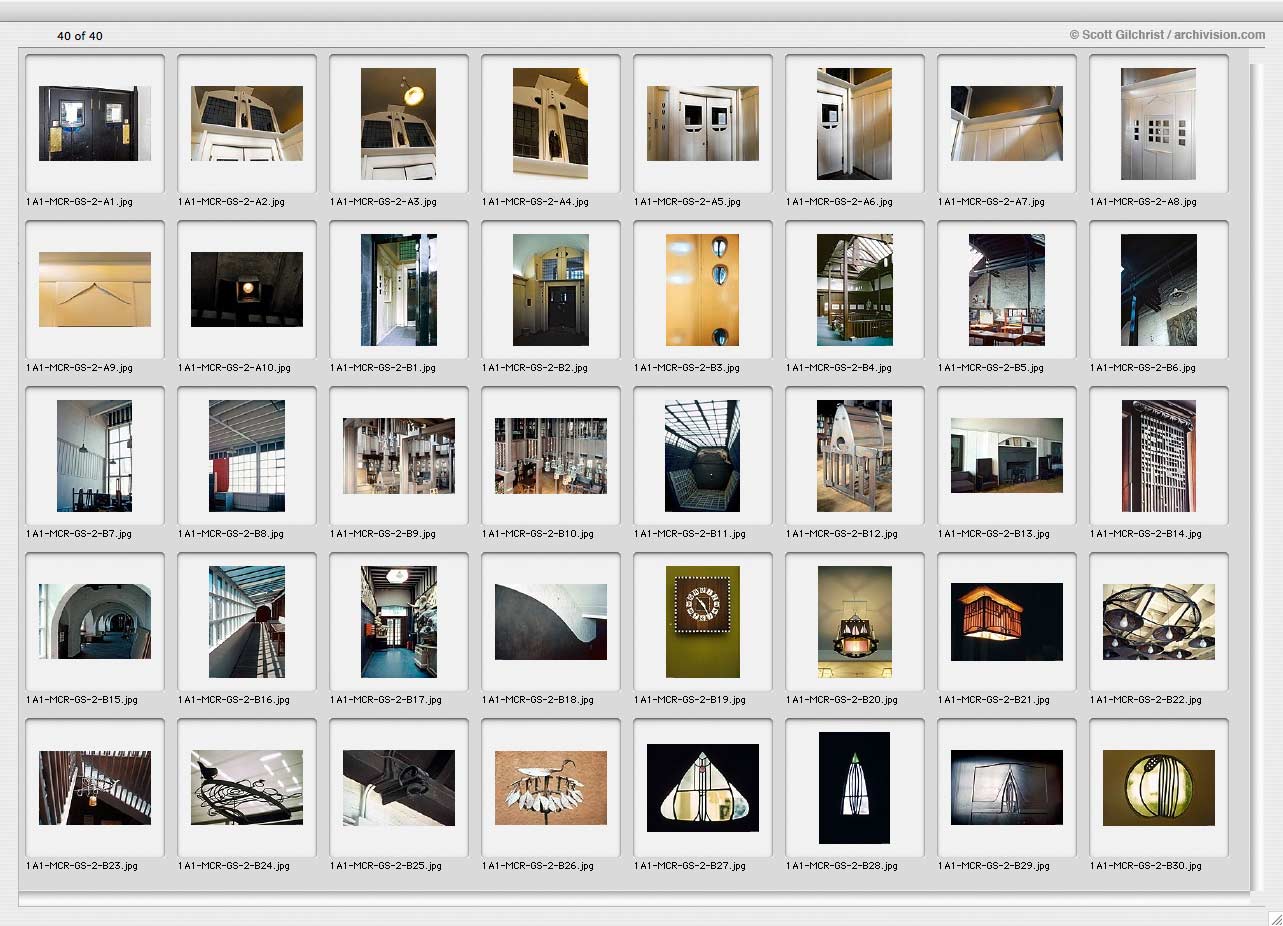The width and height of the screenshot is (1283, 926).
Task: Select thumbnail 1A1-MCR-GS-2-B5.jpg
Action: pos(1007,290)
